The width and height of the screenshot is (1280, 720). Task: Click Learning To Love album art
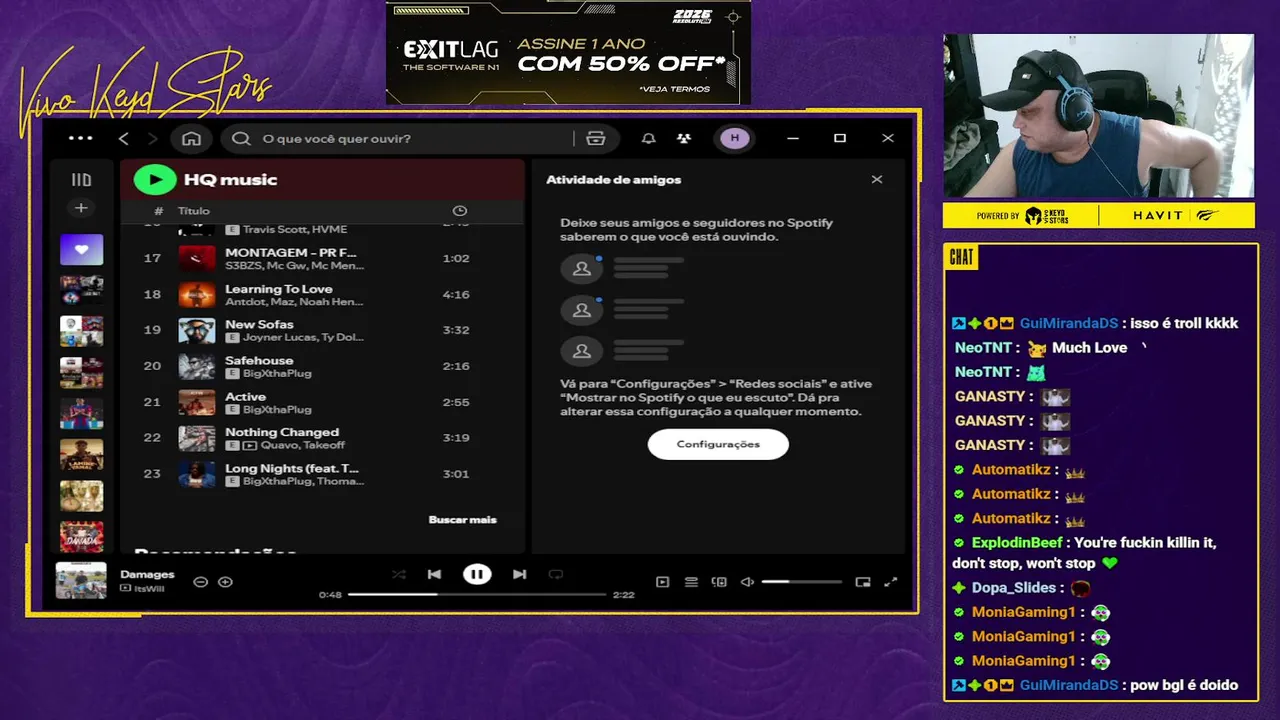pyautogui.click(x=197, y=295)
